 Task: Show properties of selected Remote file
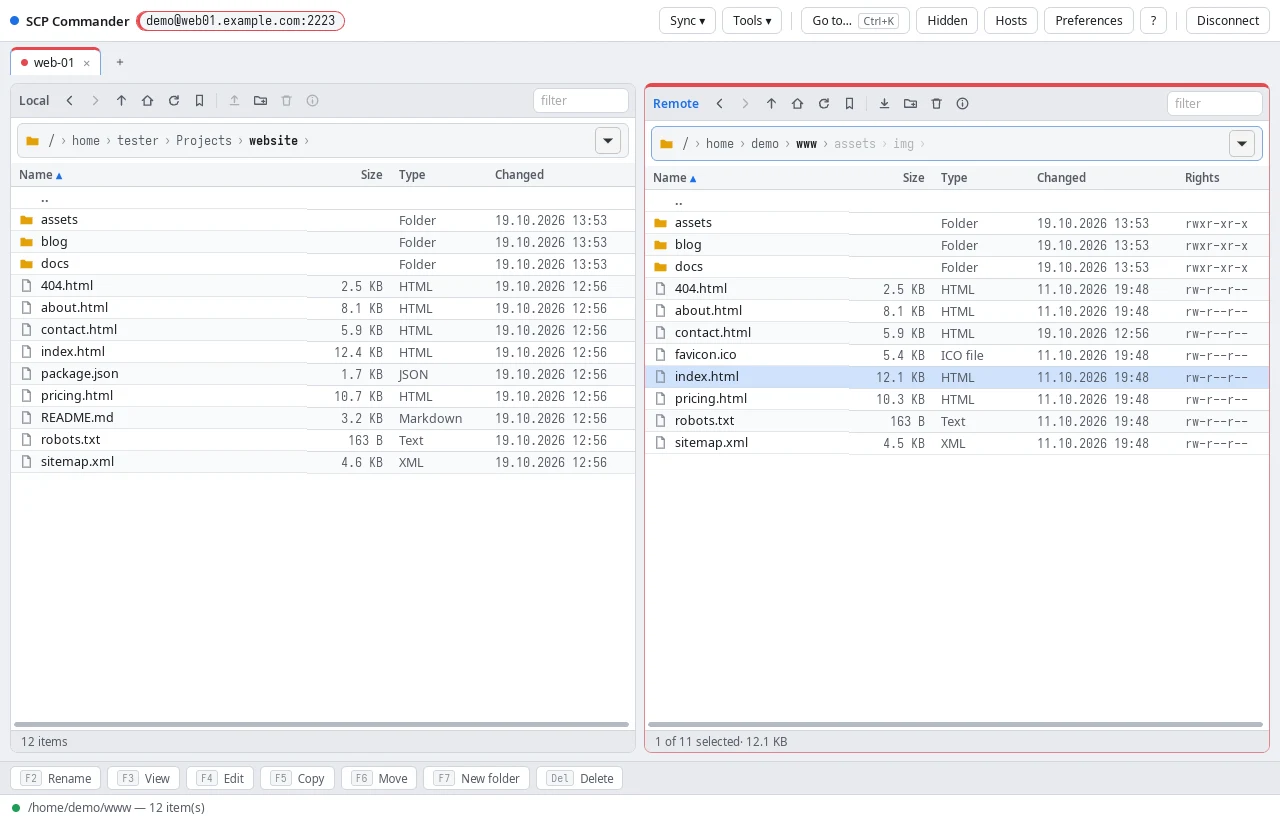tap(962, 103)
